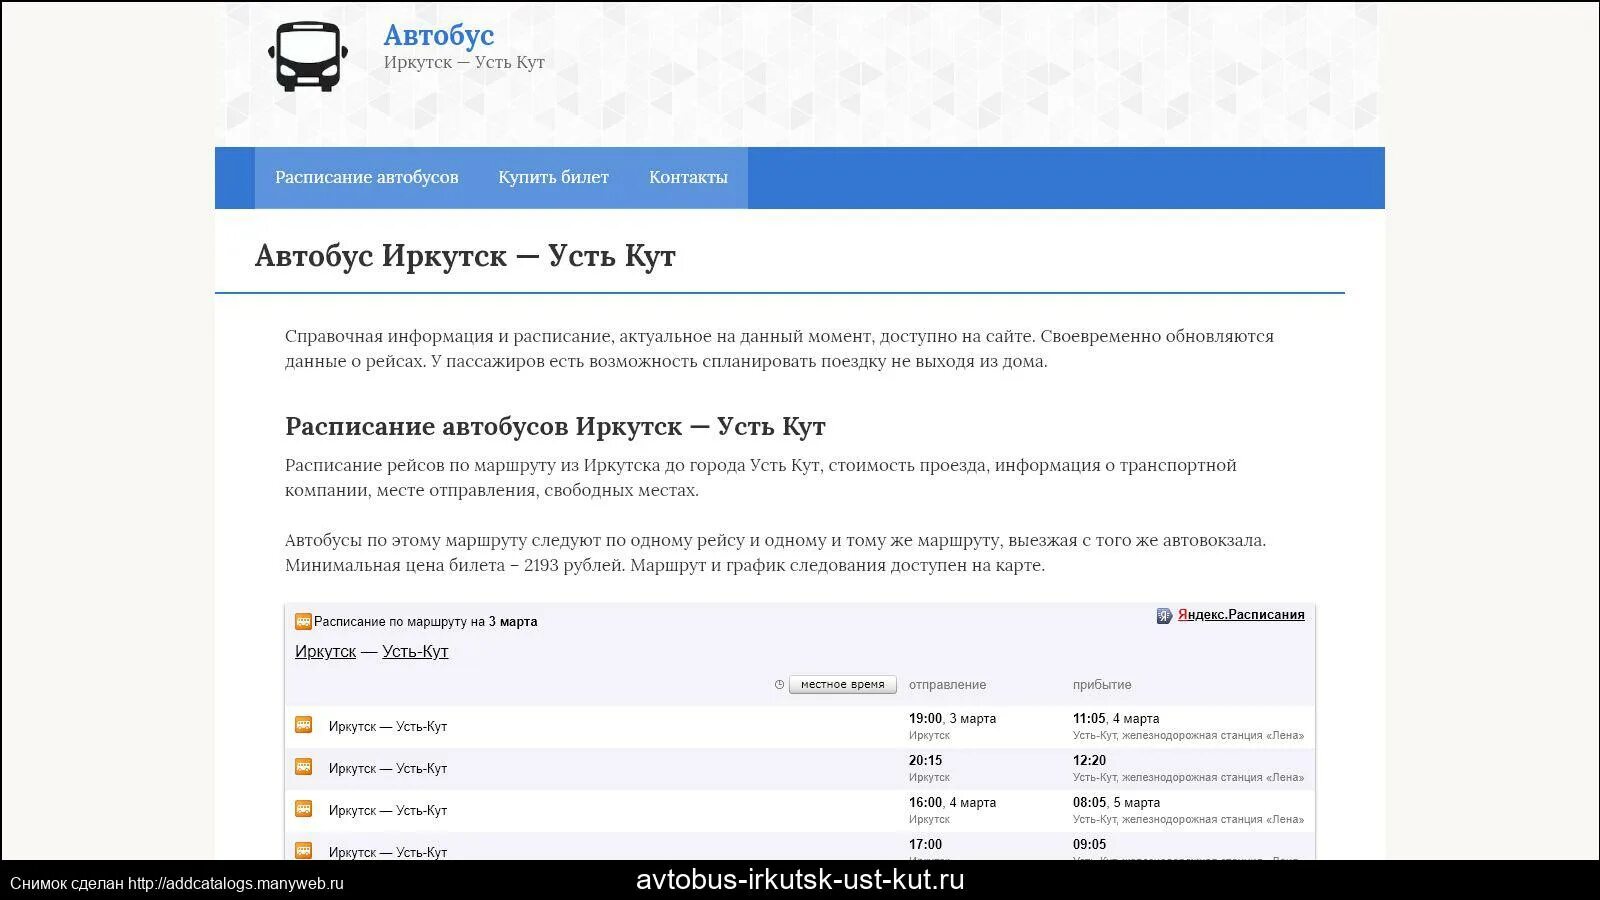The image size is (1600, 900).
Task: Click bus icon for the 17:00 departure row
Action: pyautogui.click(x=304, y=850)
